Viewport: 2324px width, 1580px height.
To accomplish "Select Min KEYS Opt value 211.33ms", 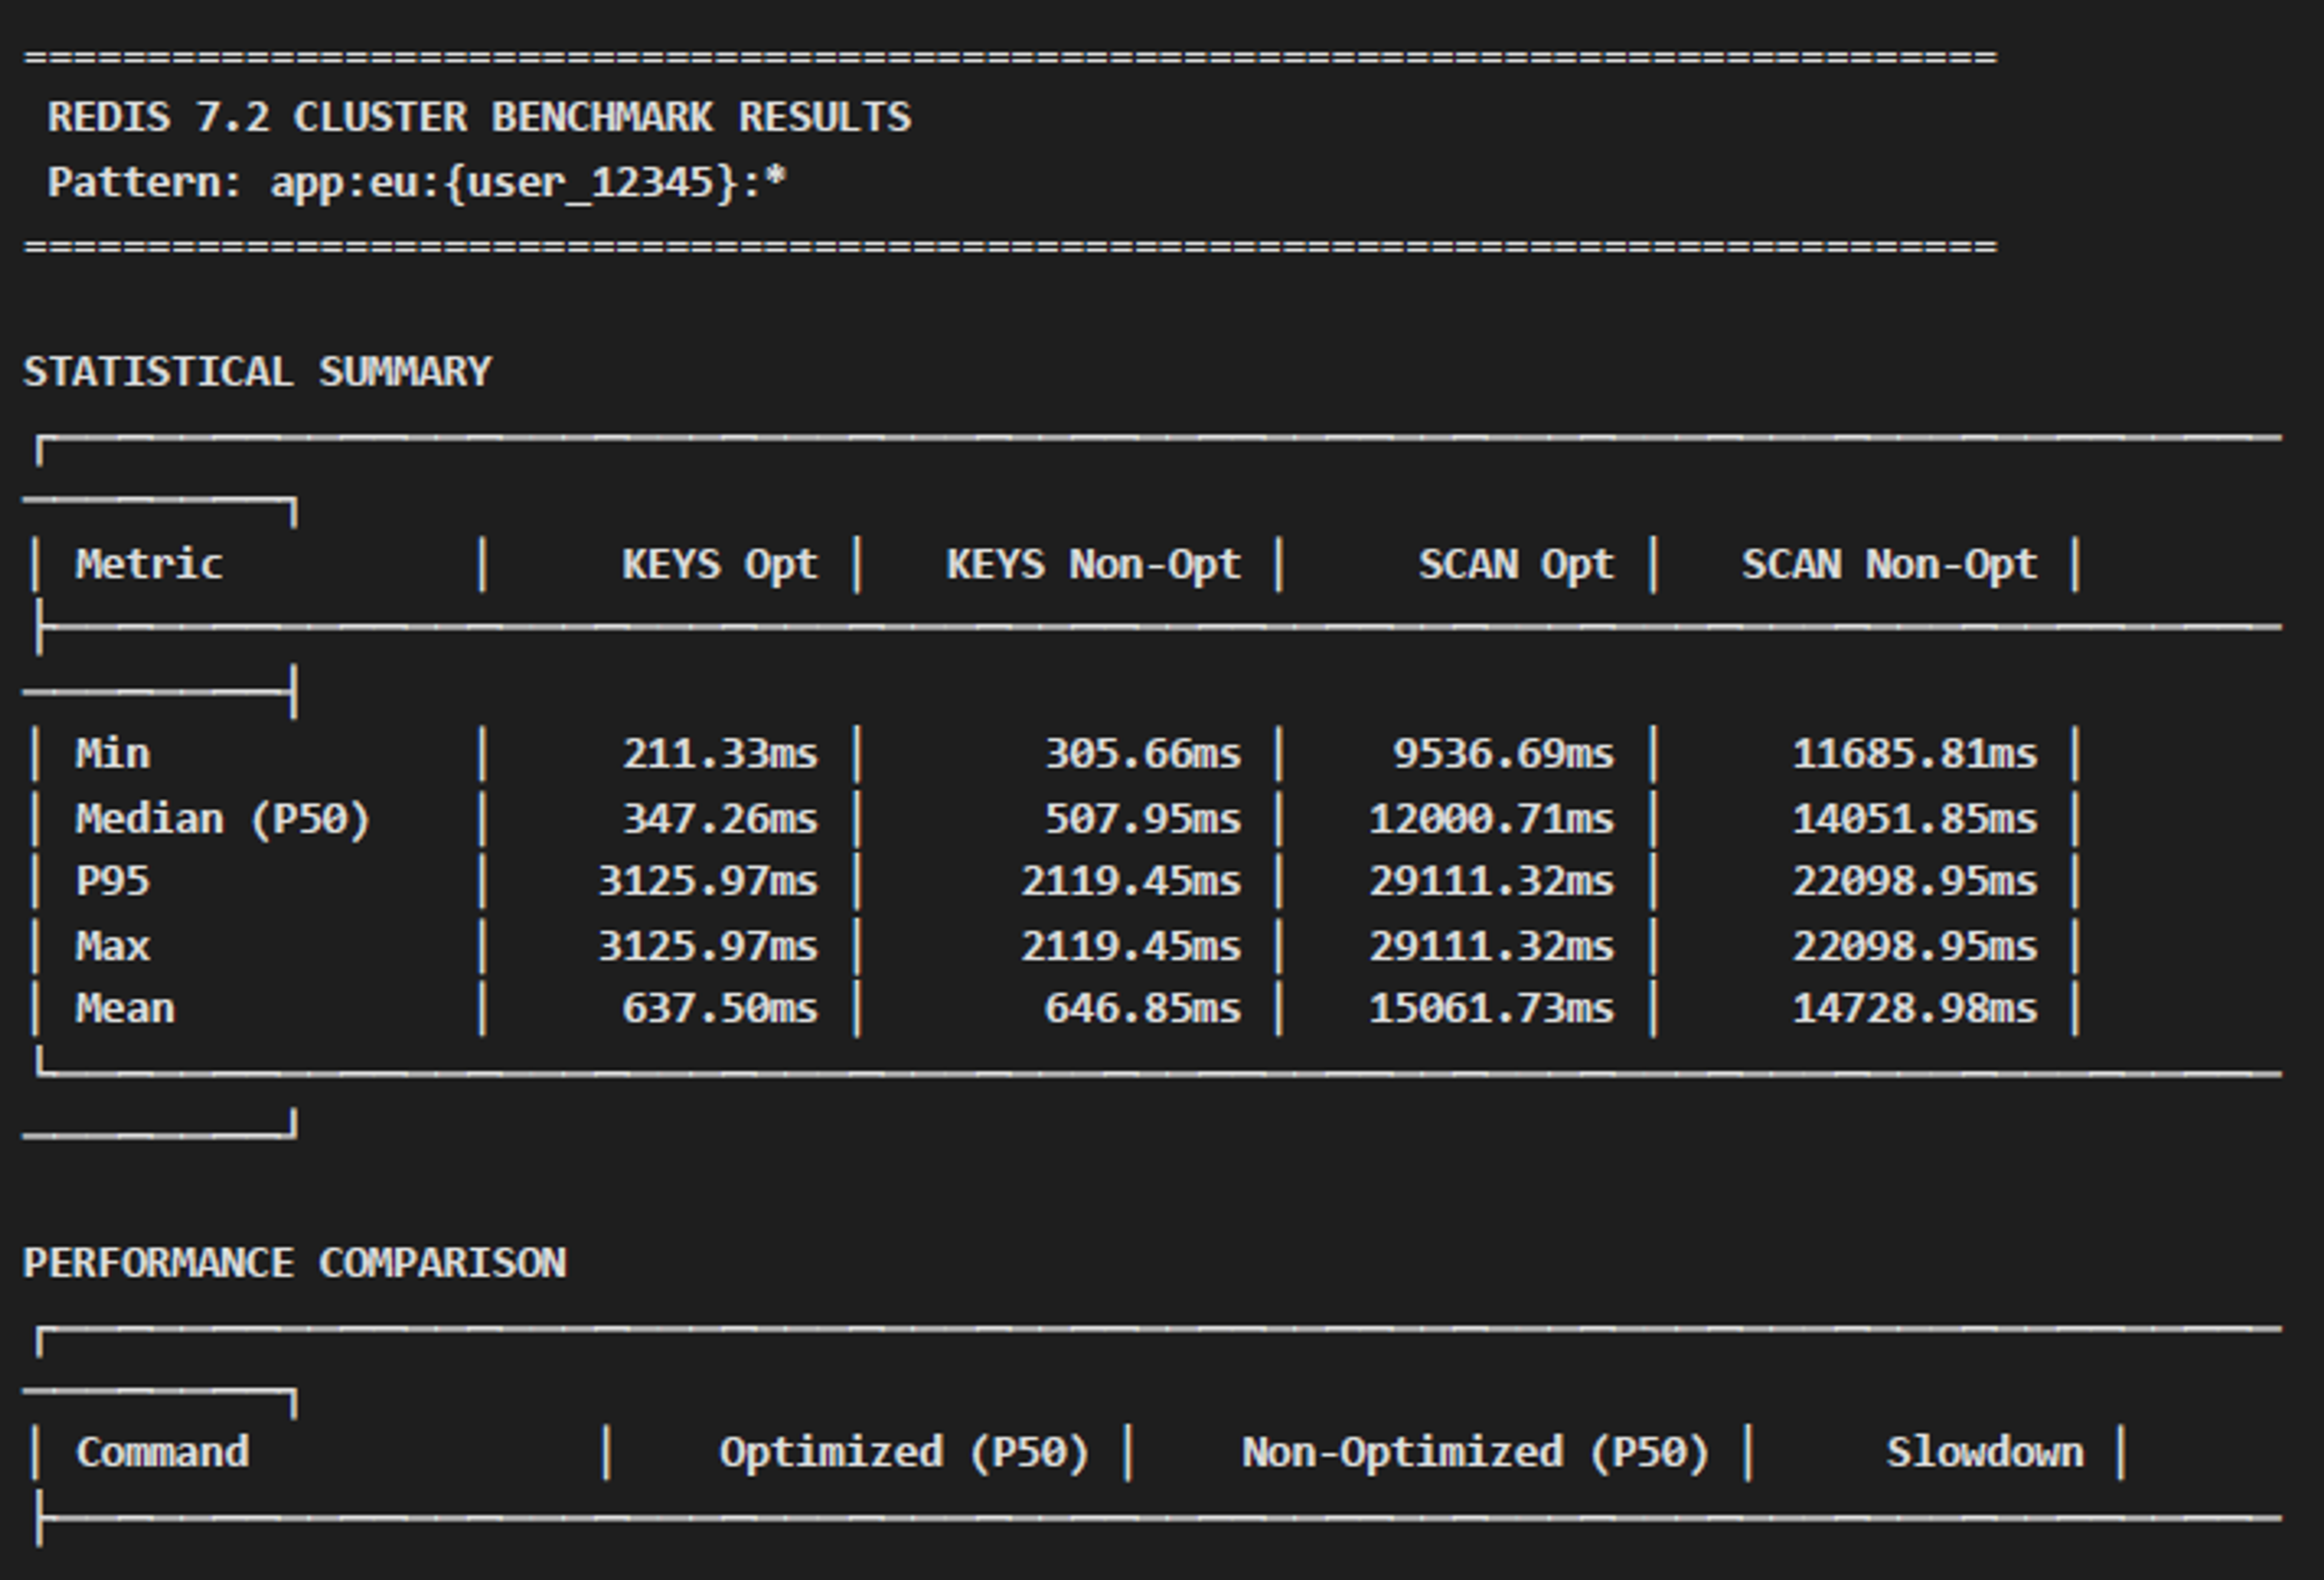I will click(x=720, y=754).
